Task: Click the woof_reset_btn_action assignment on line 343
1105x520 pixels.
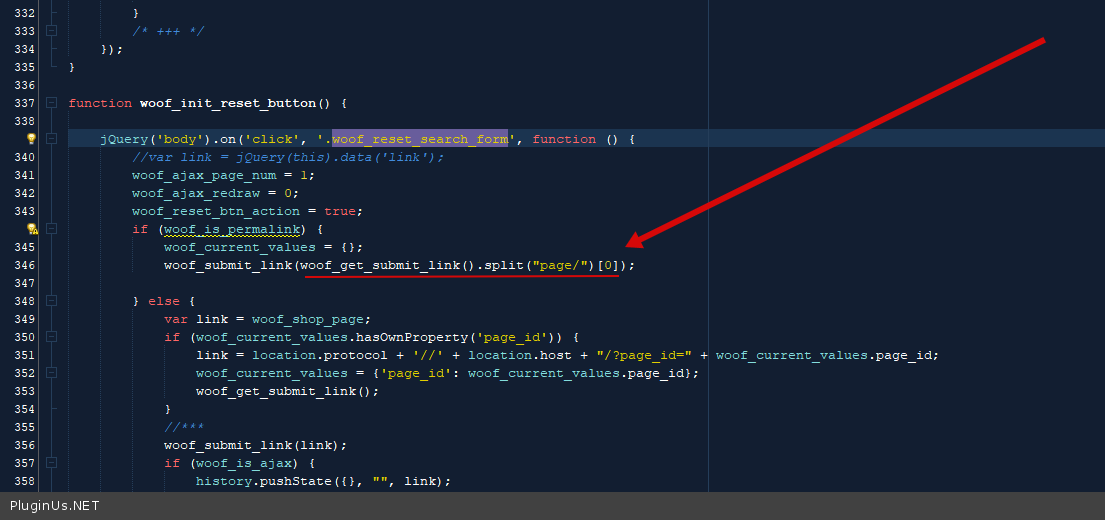Action: 215,211
